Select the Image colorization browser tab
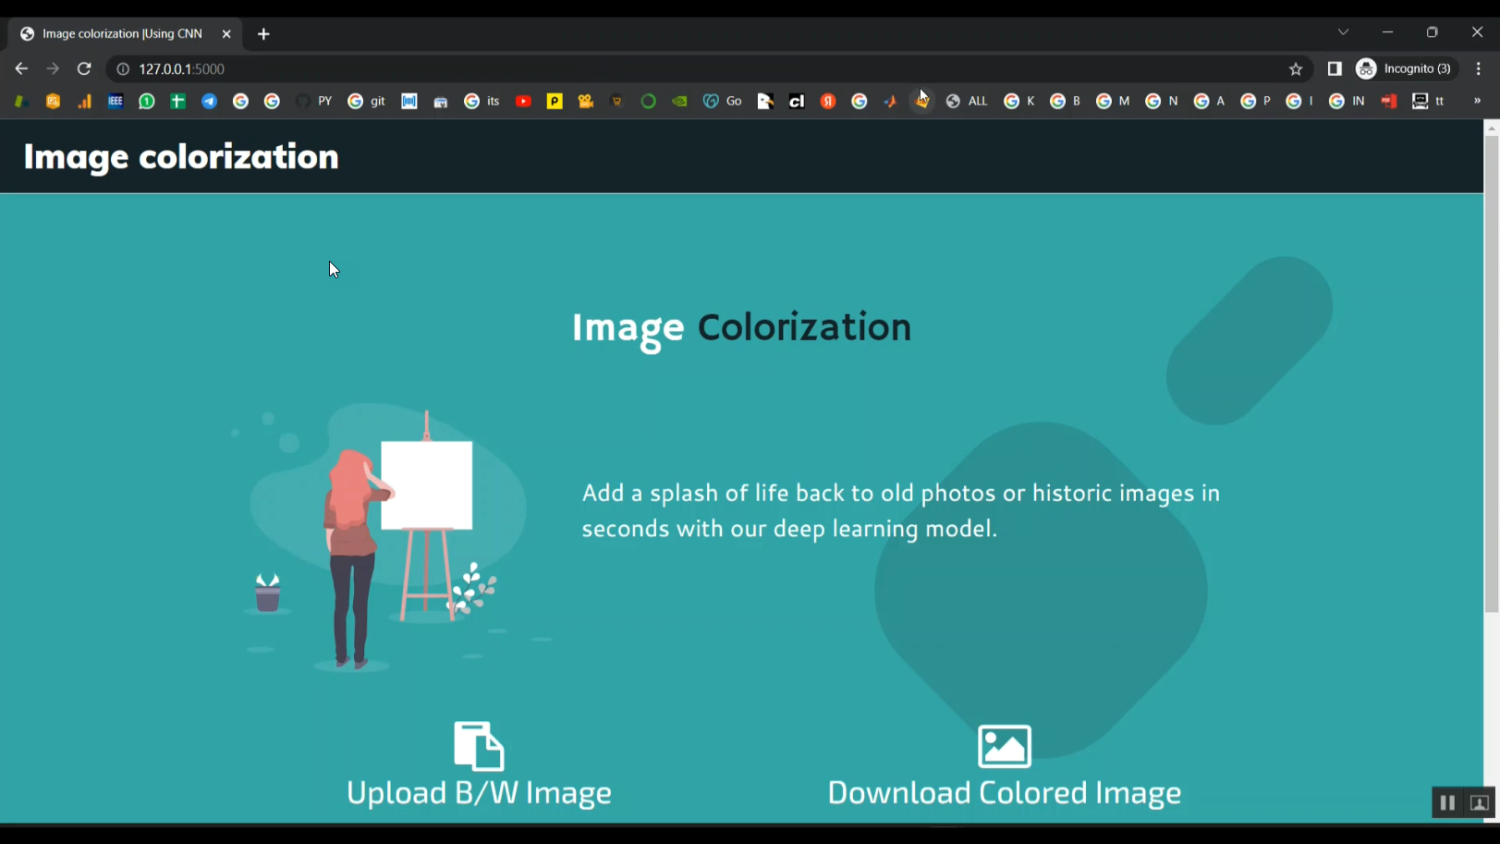Image resolution: width=1500 pixels, height=844 pixels. click(122, 34)
